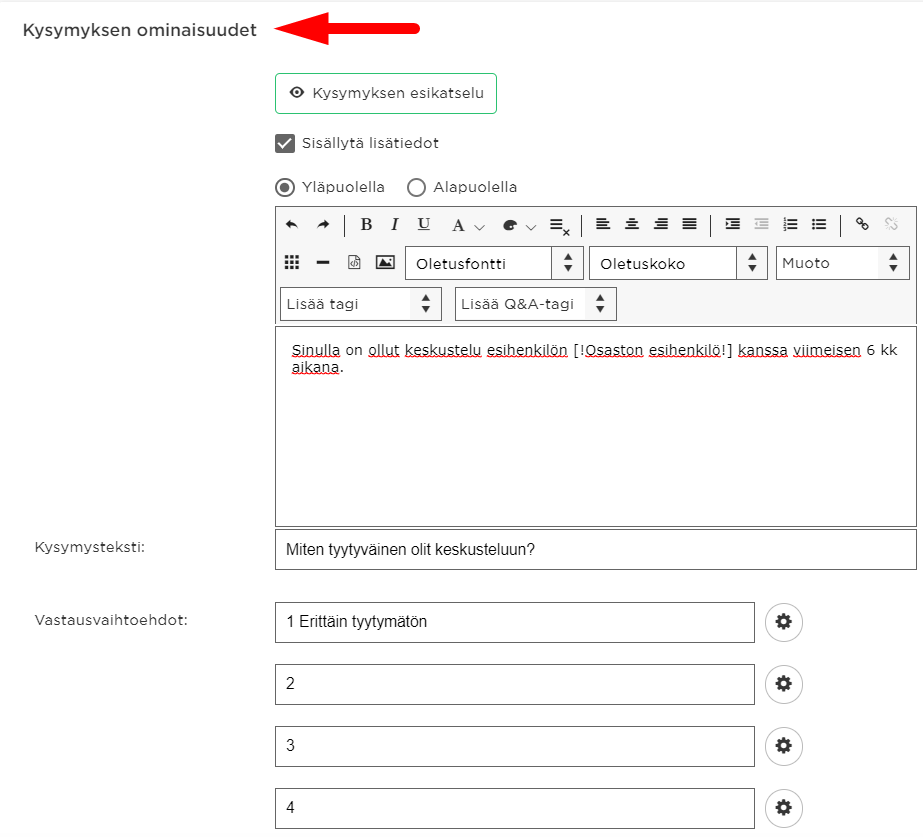Open settings gear for answer option 2
923x837 pixels.
pyautogui.click(x=783, y=684)
